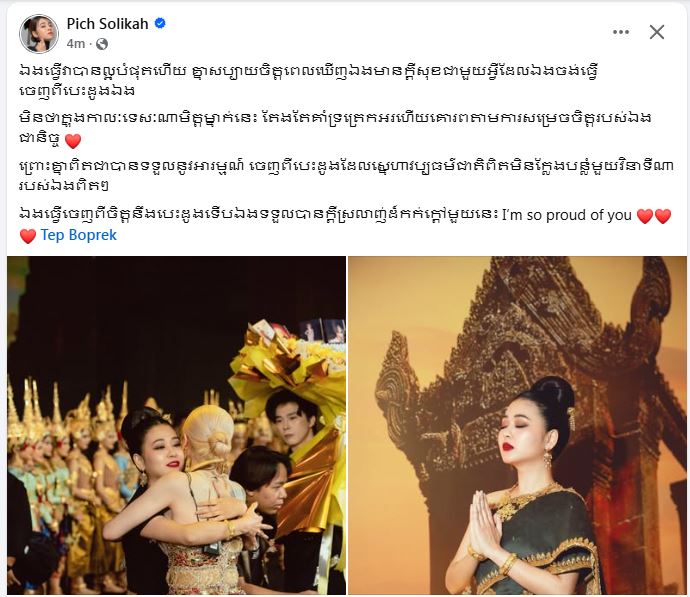
Task: Click the Khmer paragraph ending with one heart
Action: pos(335,129)
